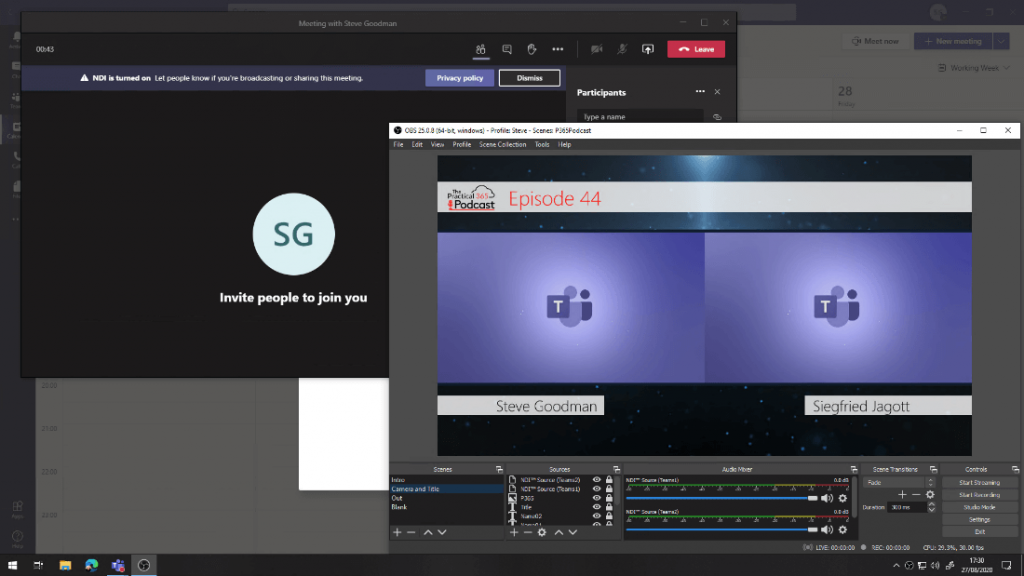The height and width of the screenshot is (576, 1024).
Task: Mute NDI Source (Teams1) in Audio Mixer
Action: pos(827,498)
